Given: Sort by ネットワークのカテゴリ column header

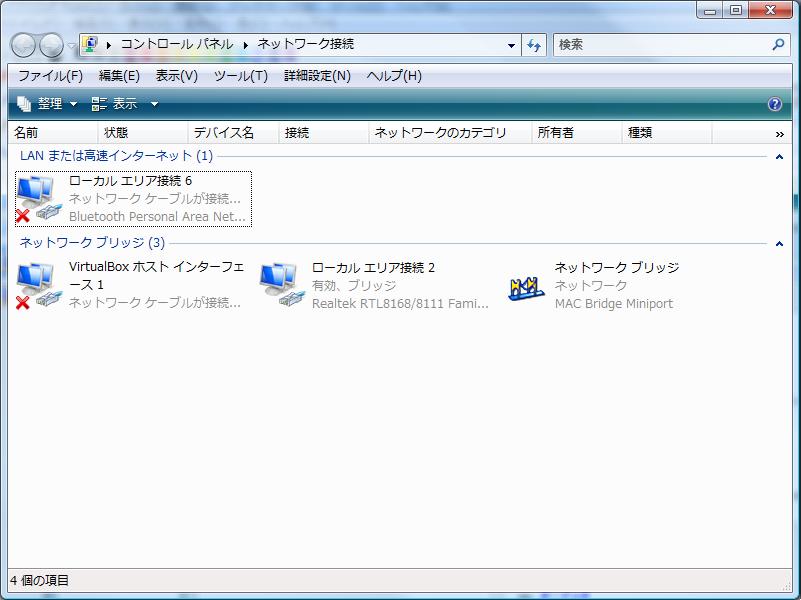Looking at the screenshot, I should coord(451,133).
